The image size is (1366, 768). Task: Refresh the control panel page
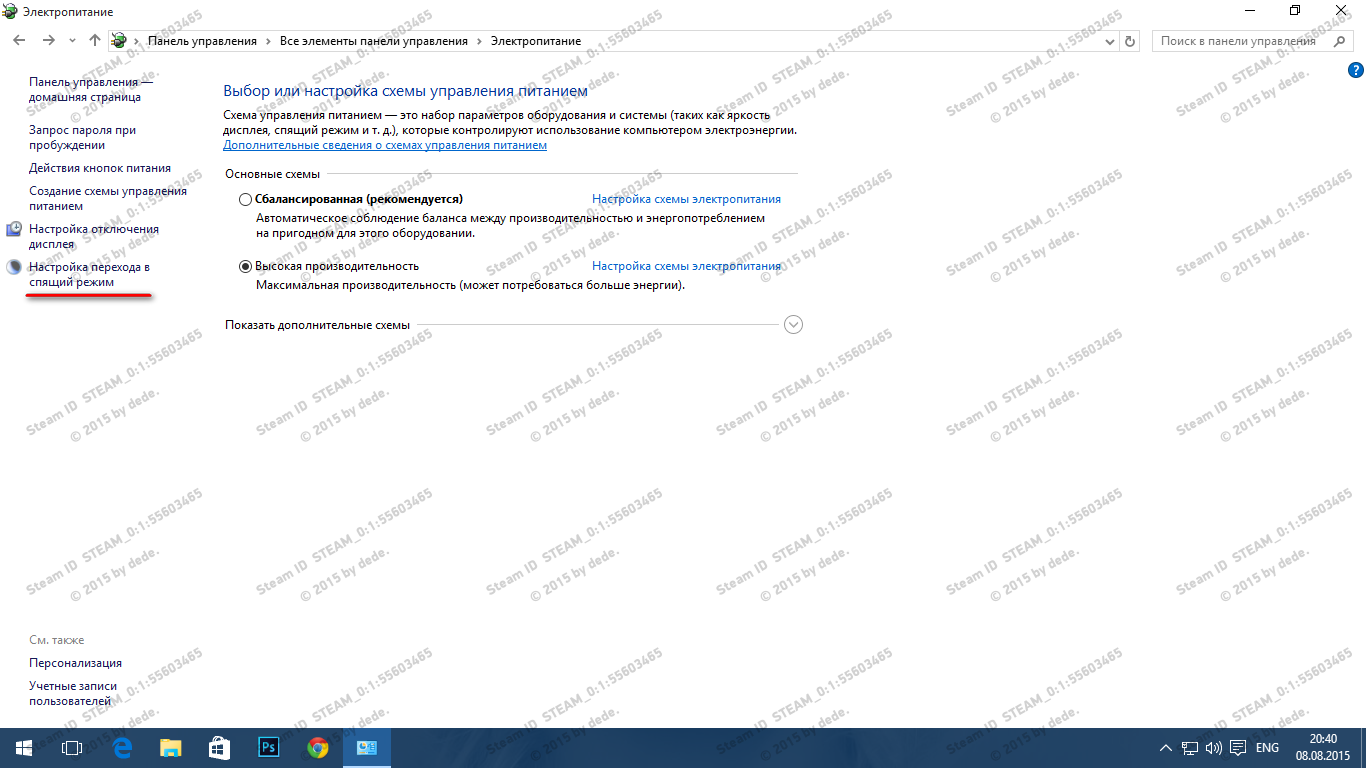click(1130, 41)
